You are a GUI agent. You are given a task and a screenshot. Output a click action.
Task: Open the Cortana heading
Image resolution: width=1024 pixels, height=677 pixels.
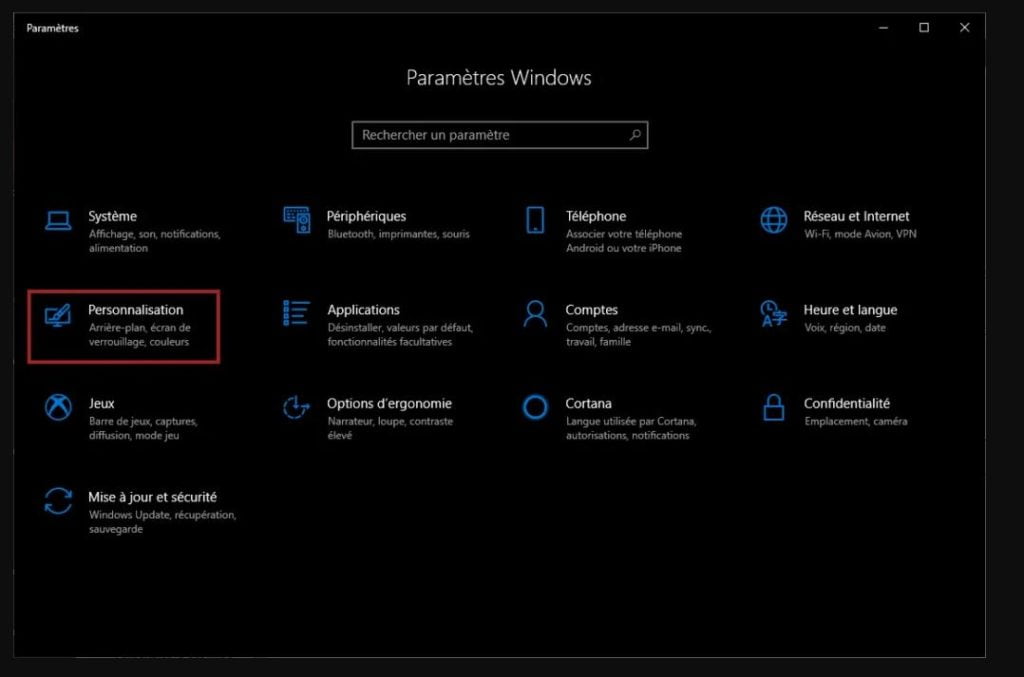click(x=588, y=403)
